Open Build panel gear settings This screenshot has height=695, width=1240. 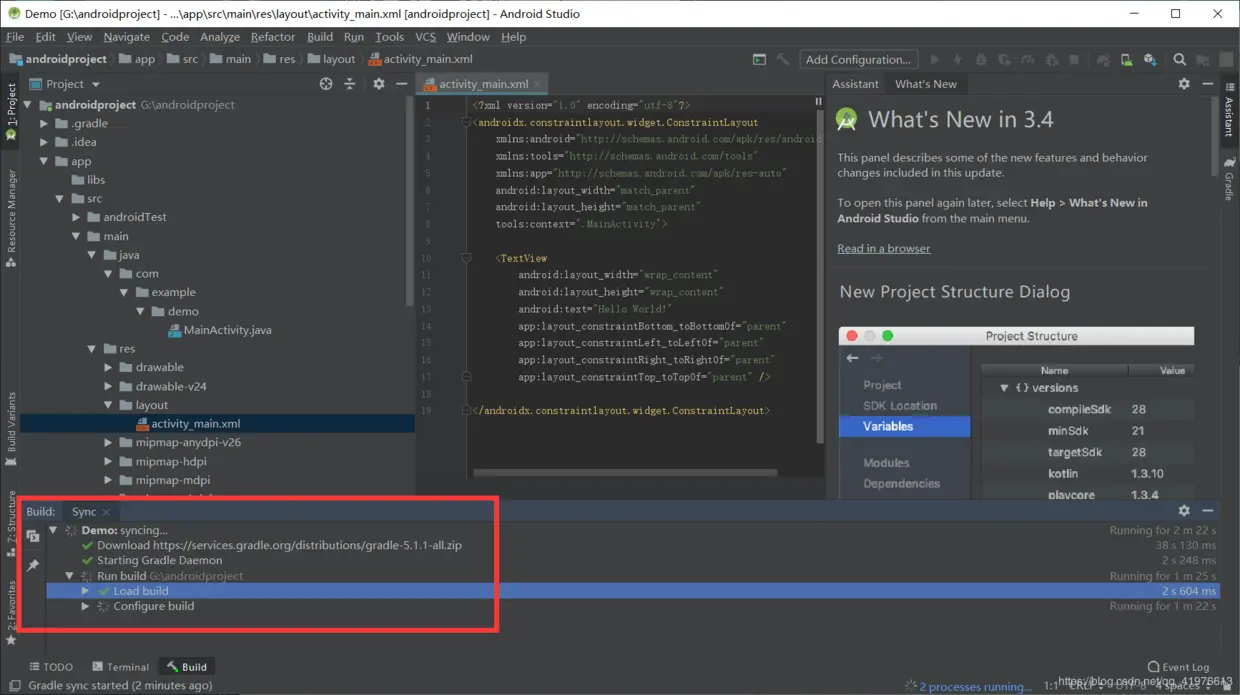[1184, 511]
